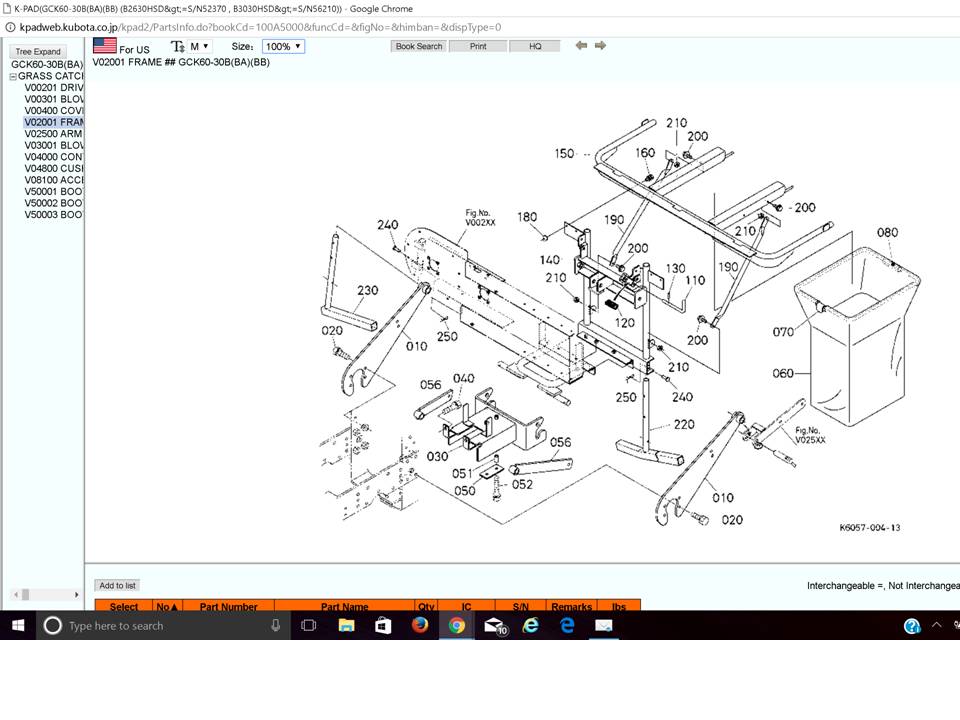Click part label 220 in diagram
This screenshot has height=720, width=960.
click(684, 424)
